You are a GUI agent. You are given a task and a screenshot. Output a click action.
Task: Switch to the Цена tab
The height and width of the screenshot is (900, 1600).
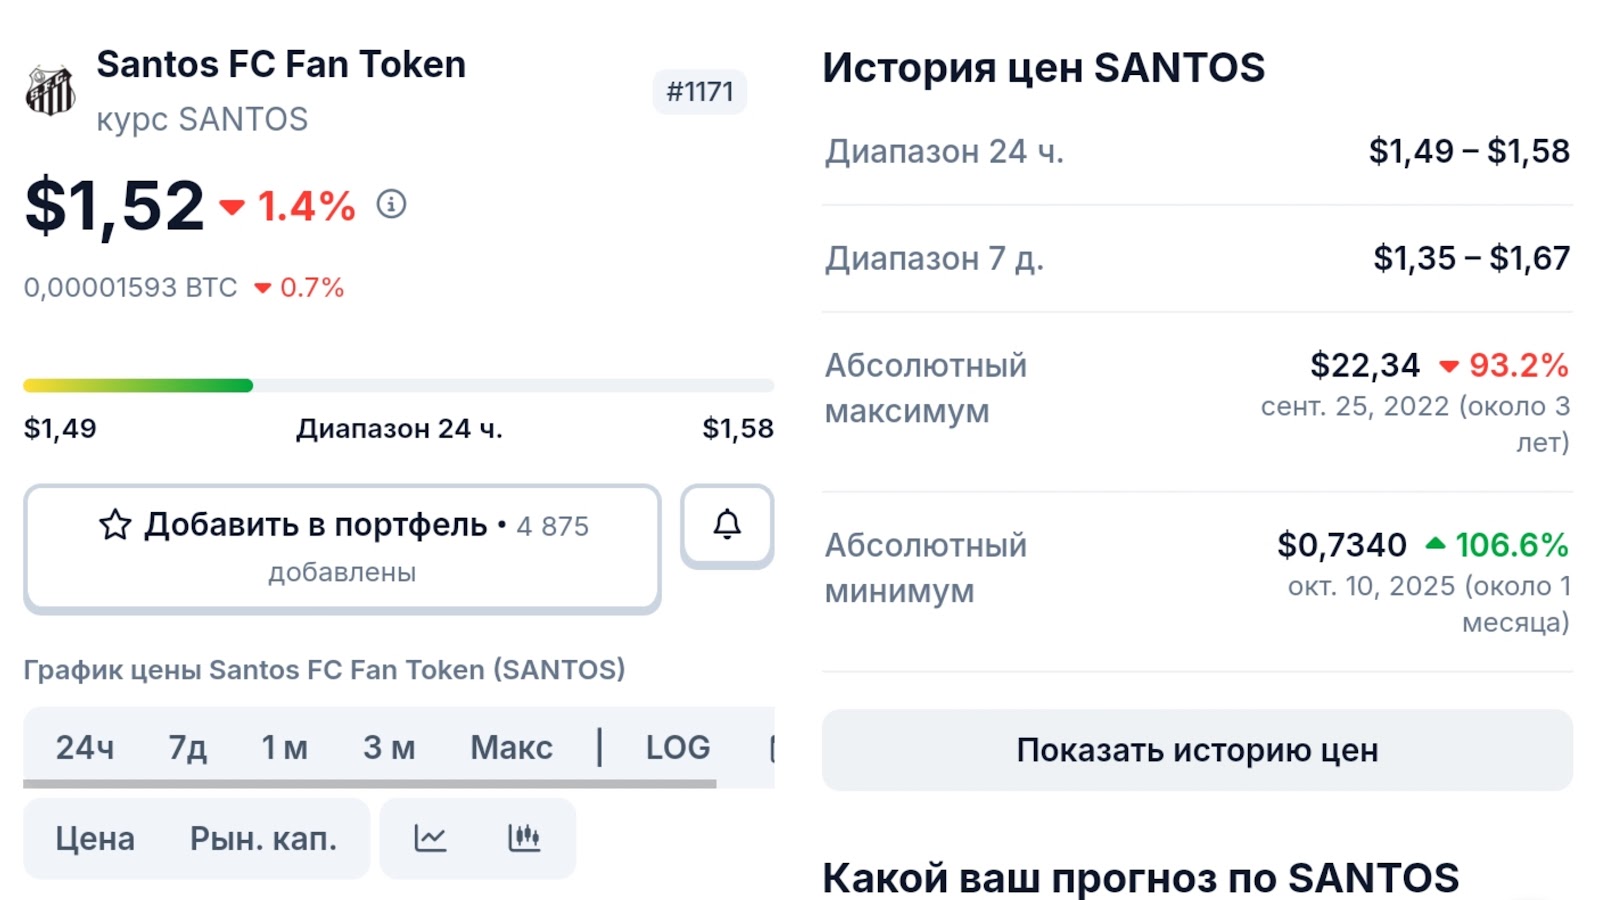pos(97,838)
